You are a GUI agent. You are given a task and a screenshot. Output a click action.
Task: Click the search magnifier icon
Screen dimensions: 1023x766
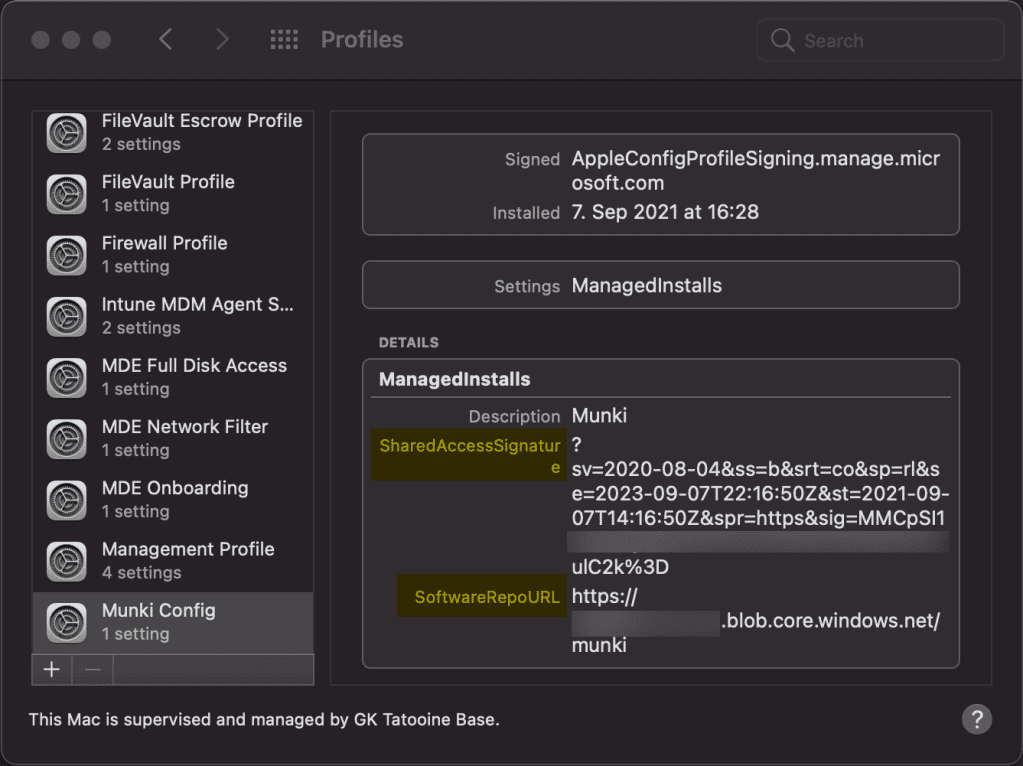(782, 40)
